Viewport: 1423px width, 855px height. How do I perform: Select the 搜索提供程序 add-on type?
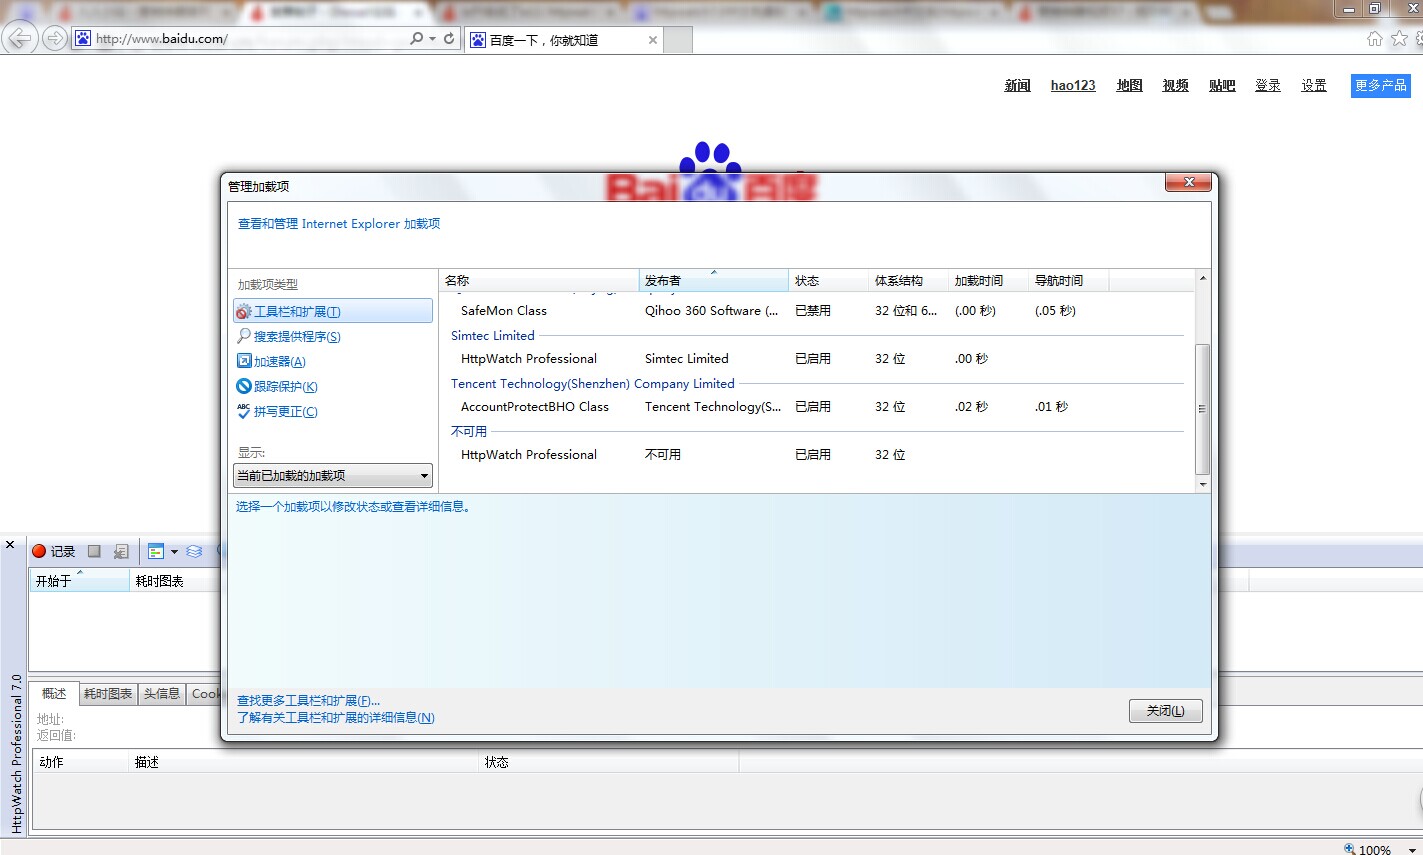[x=296, y=337]
